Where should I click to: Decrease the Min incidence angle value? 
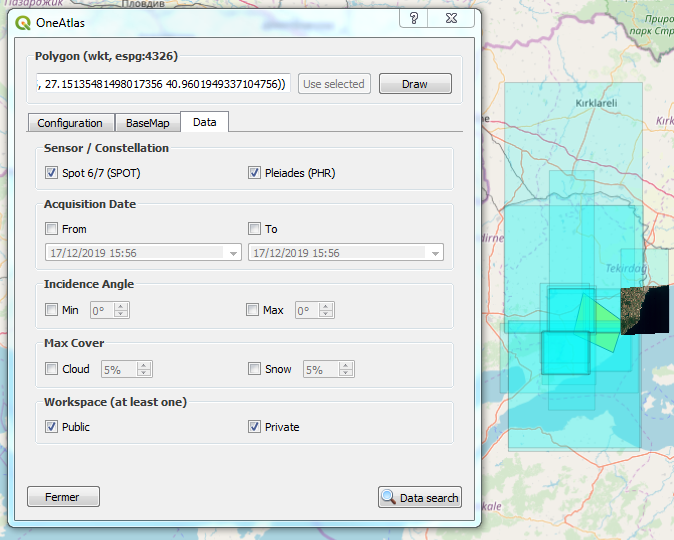121,313
